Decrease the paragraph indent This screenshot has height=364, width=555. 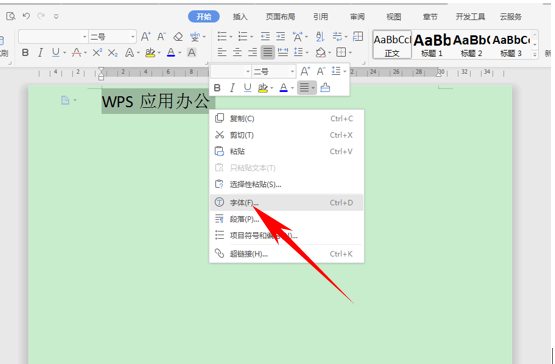[265, 36]
